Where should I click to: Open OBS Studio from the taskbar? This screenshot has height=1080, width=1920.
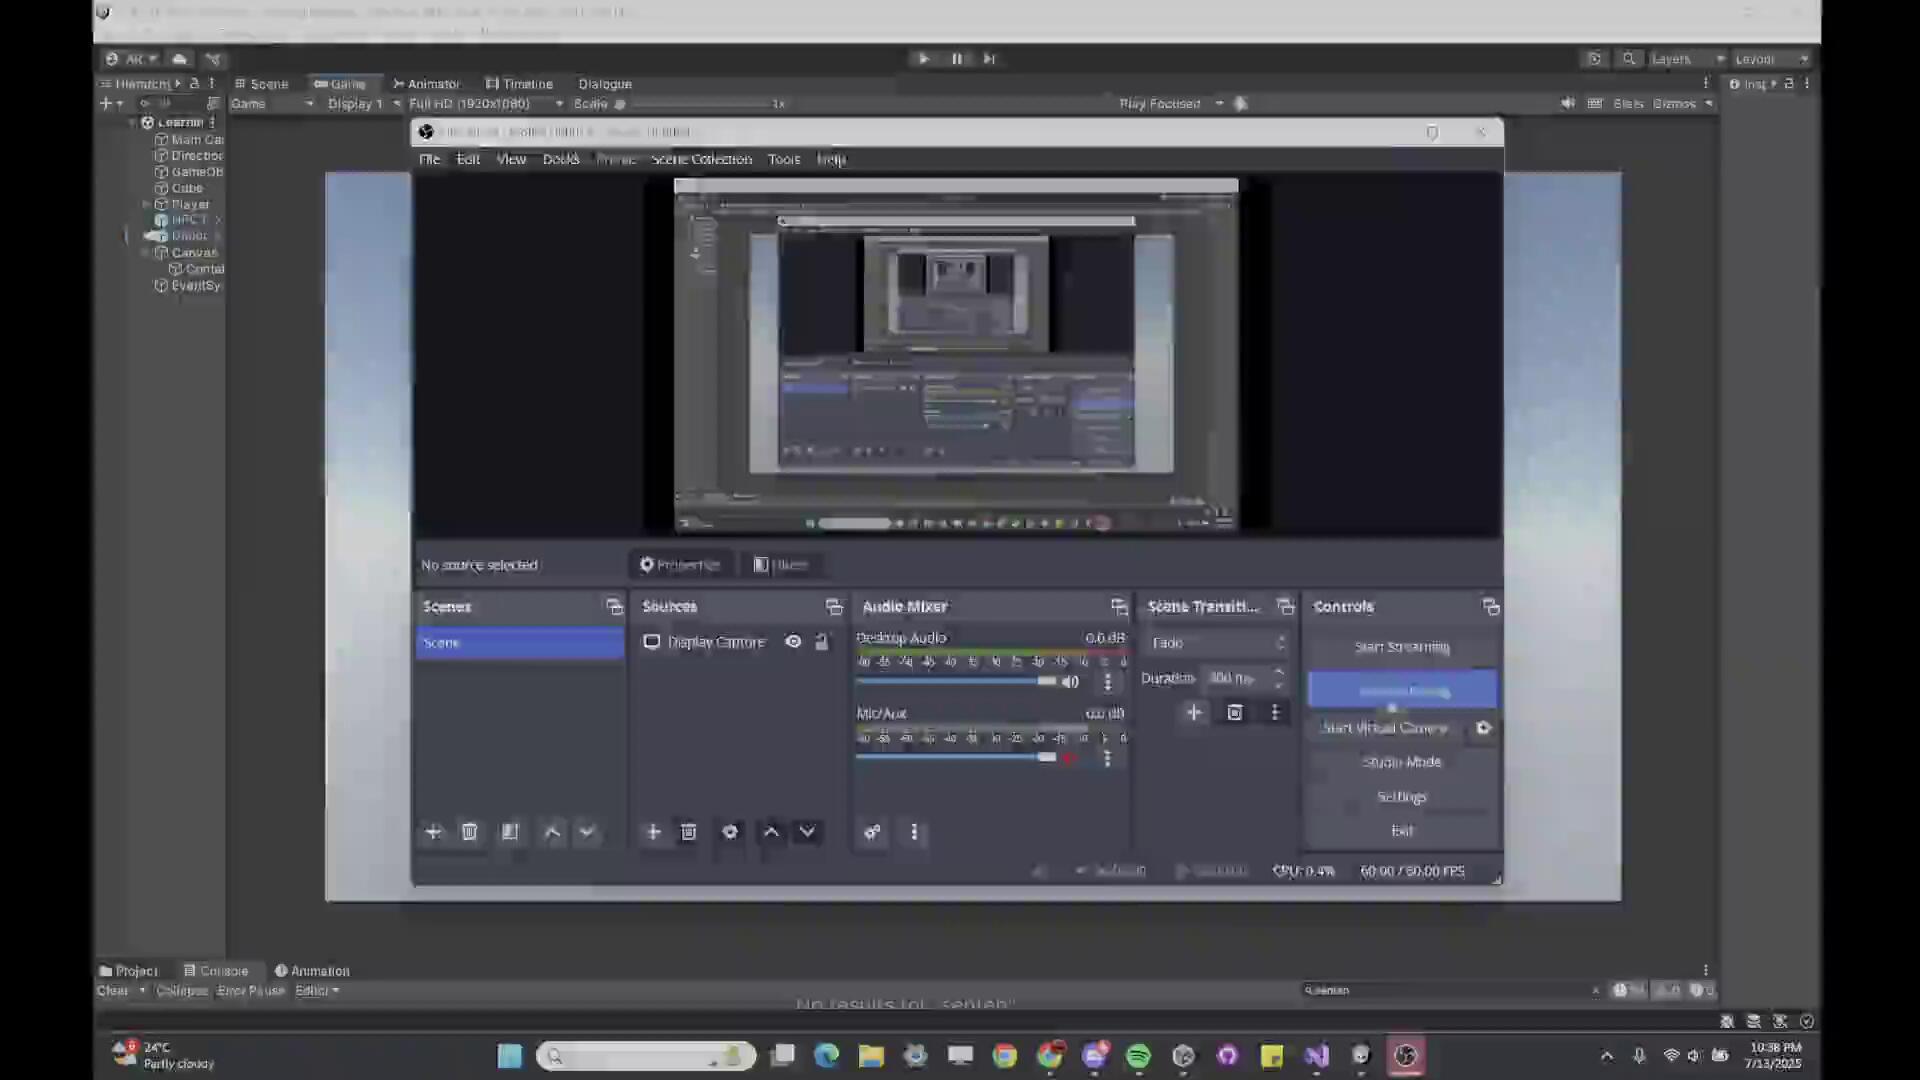1406,1055
